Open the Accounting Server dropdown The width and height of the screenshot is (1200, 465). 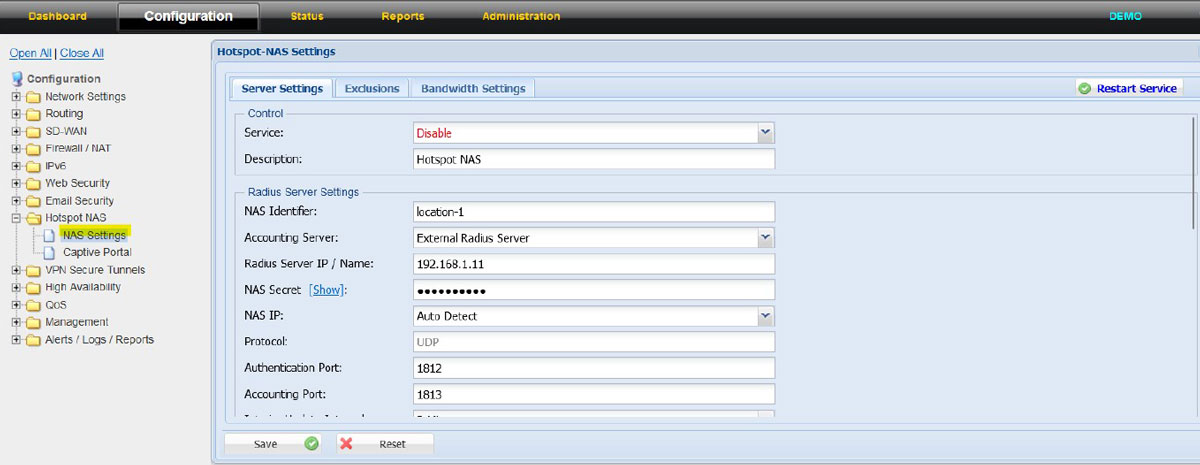765,238
